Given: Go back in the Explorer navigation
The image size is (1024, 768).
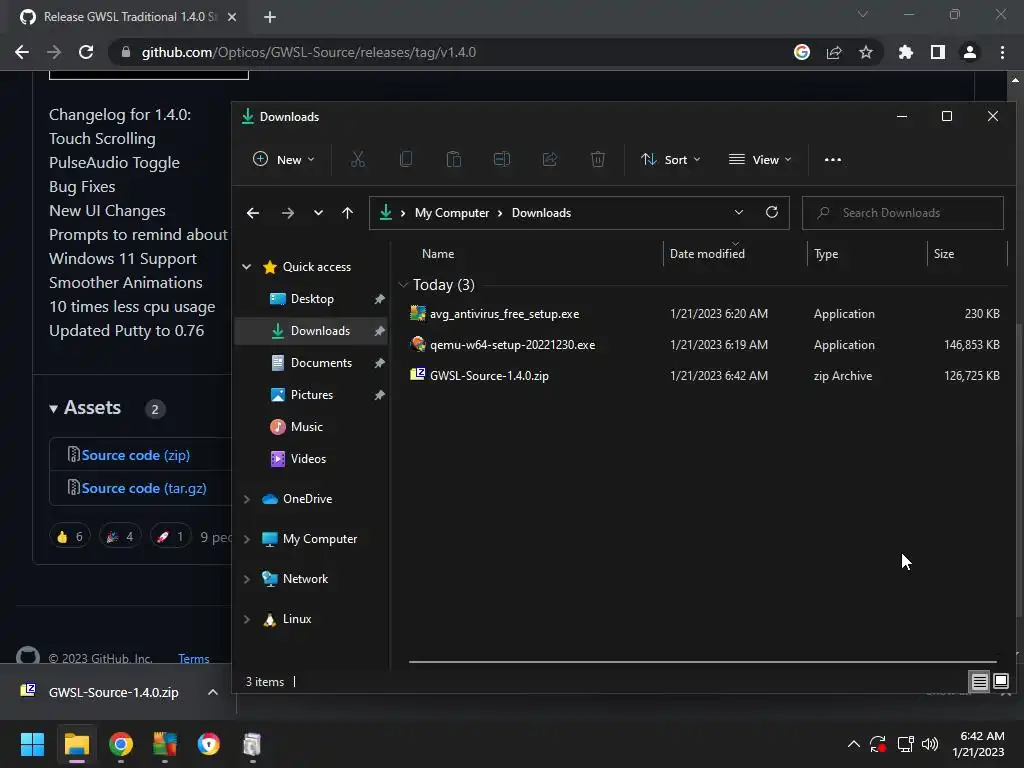Looking at the screenshot, I should (x=253, y=213).
